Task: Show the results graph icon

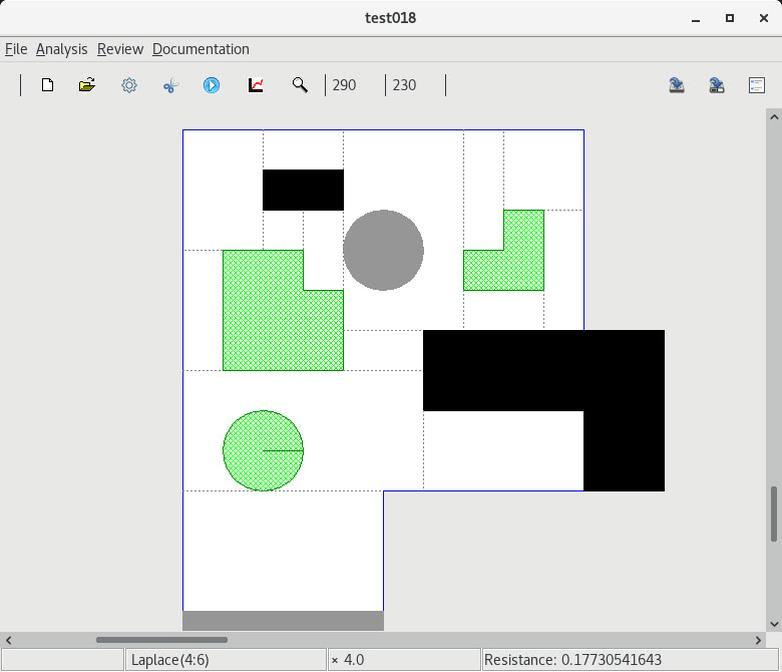Action: (x=256, y=85)
